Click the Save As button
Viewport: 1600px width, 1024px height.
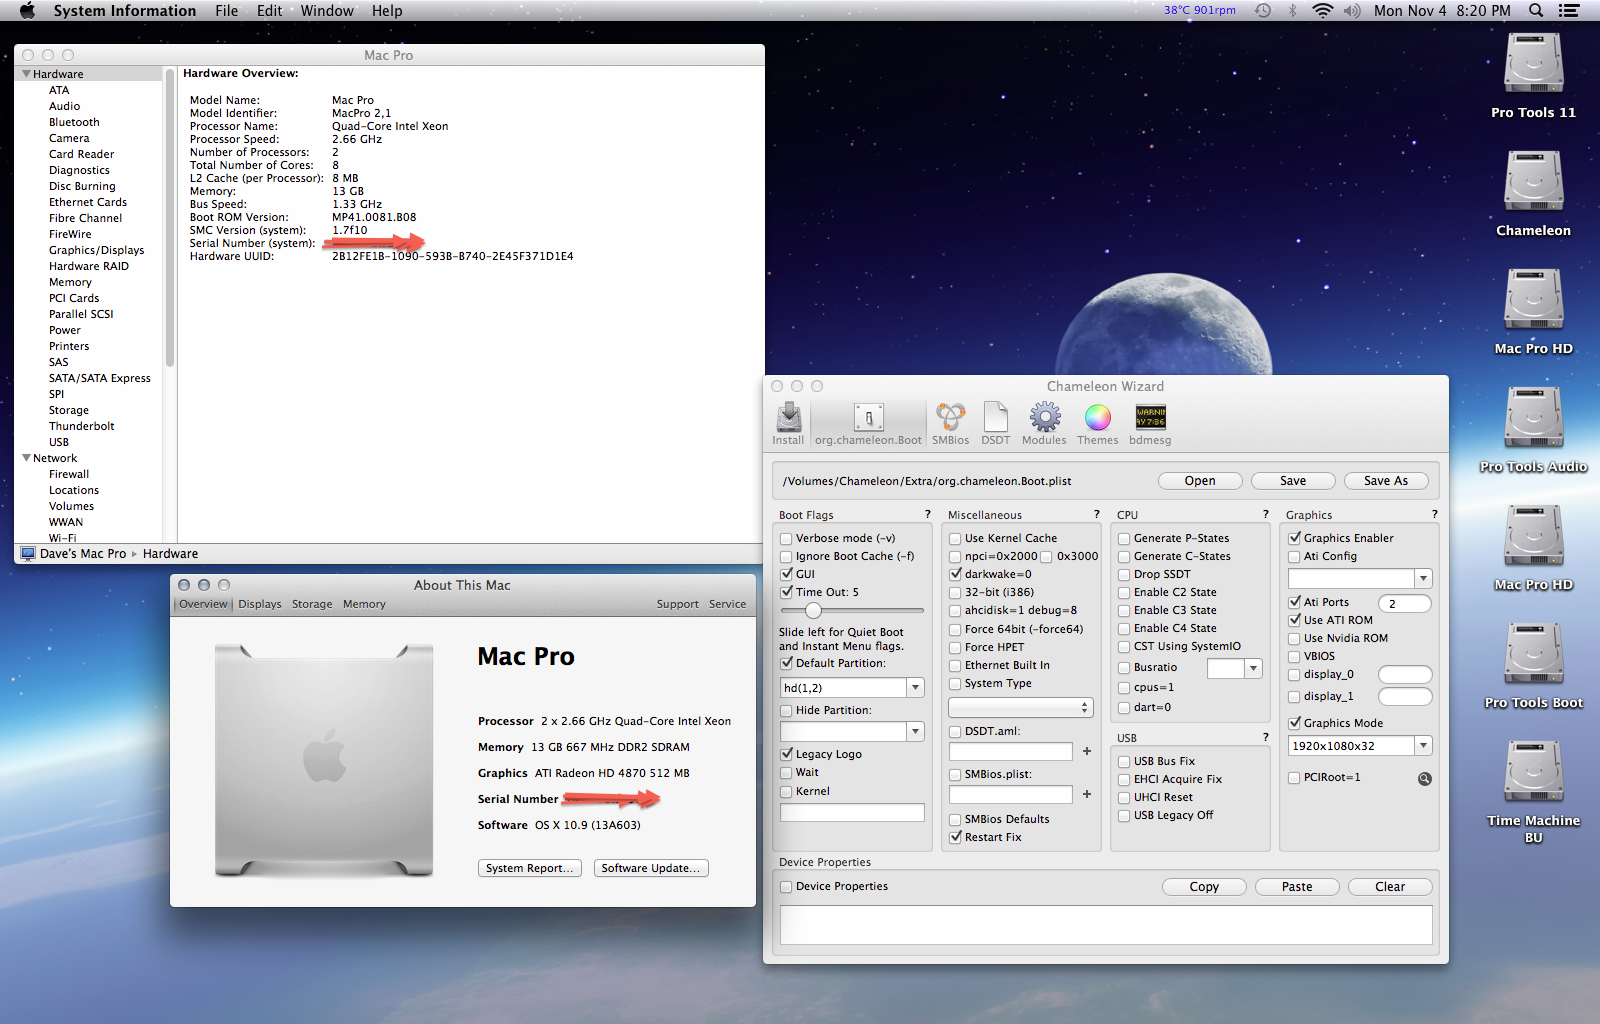coord(1385,481)
